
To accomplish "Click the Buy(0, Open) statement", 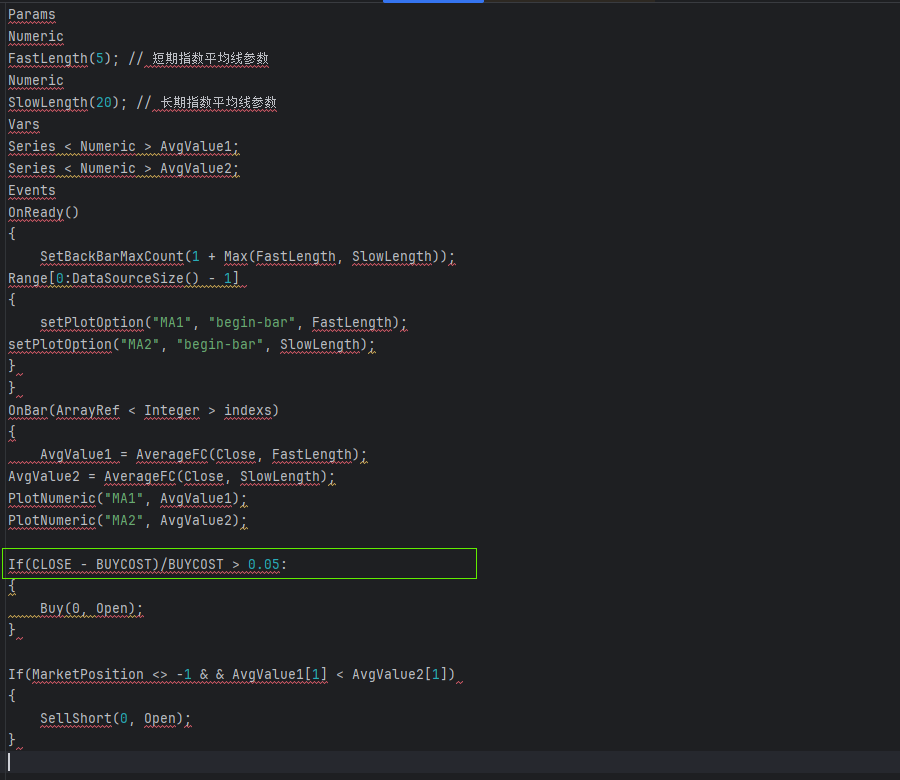I will coord(92,609).
